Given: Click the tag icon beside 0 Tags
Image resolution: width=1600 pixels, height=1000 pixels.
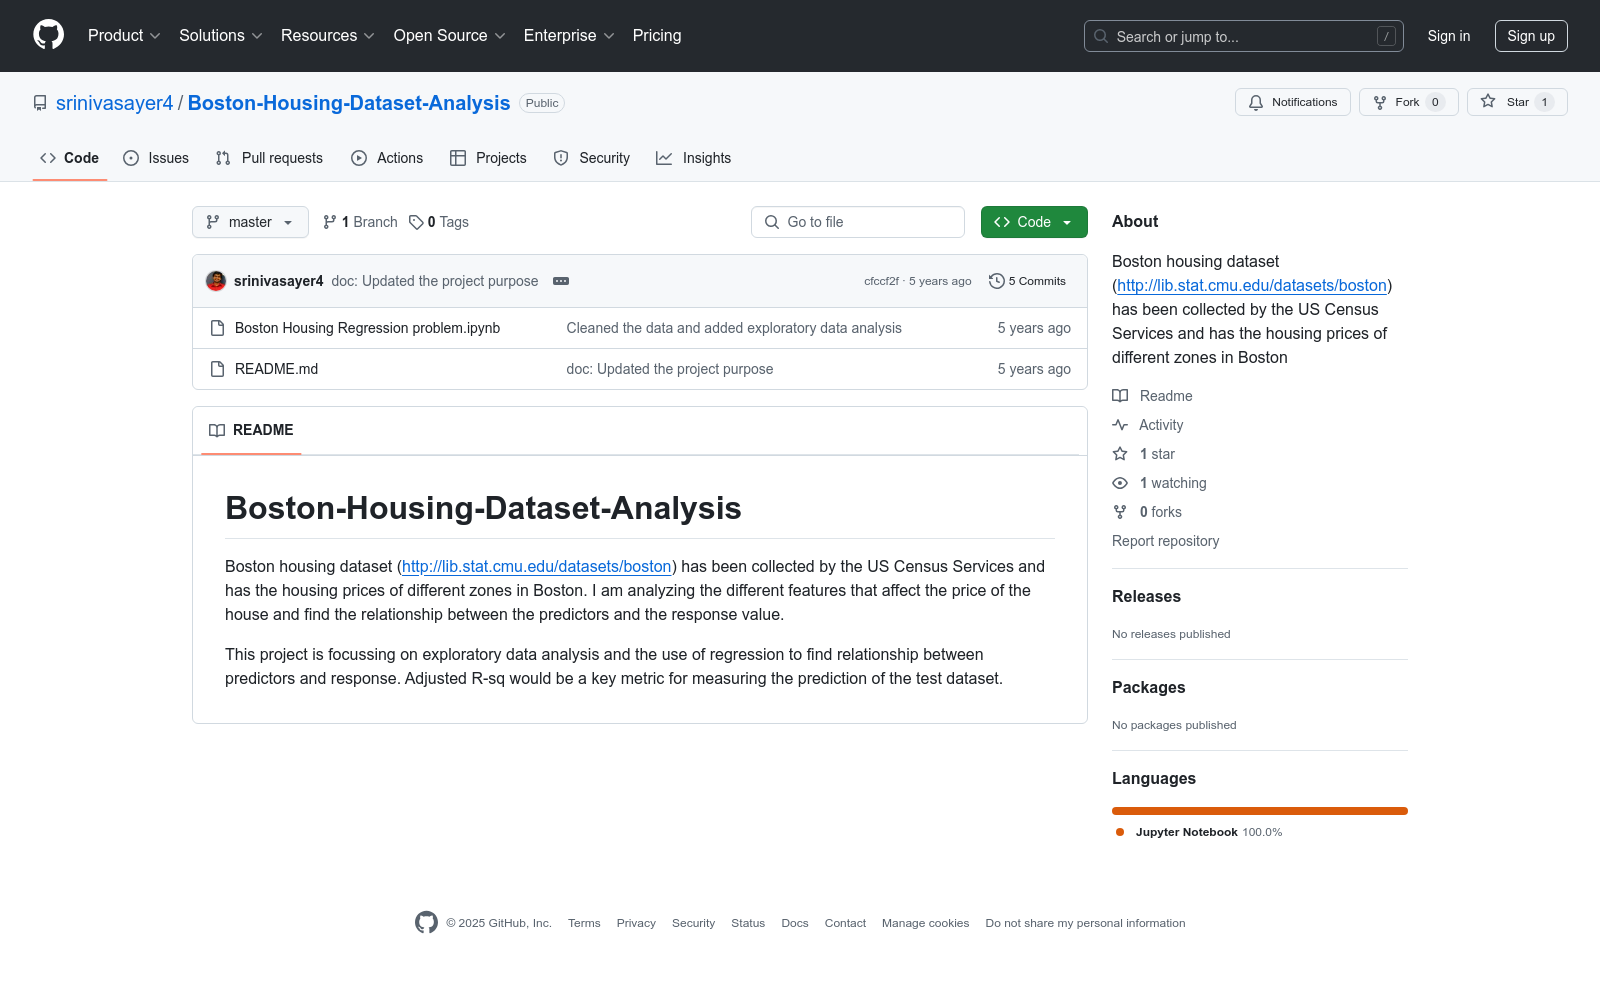Looking at the screenshot, I should pos(416,222).
